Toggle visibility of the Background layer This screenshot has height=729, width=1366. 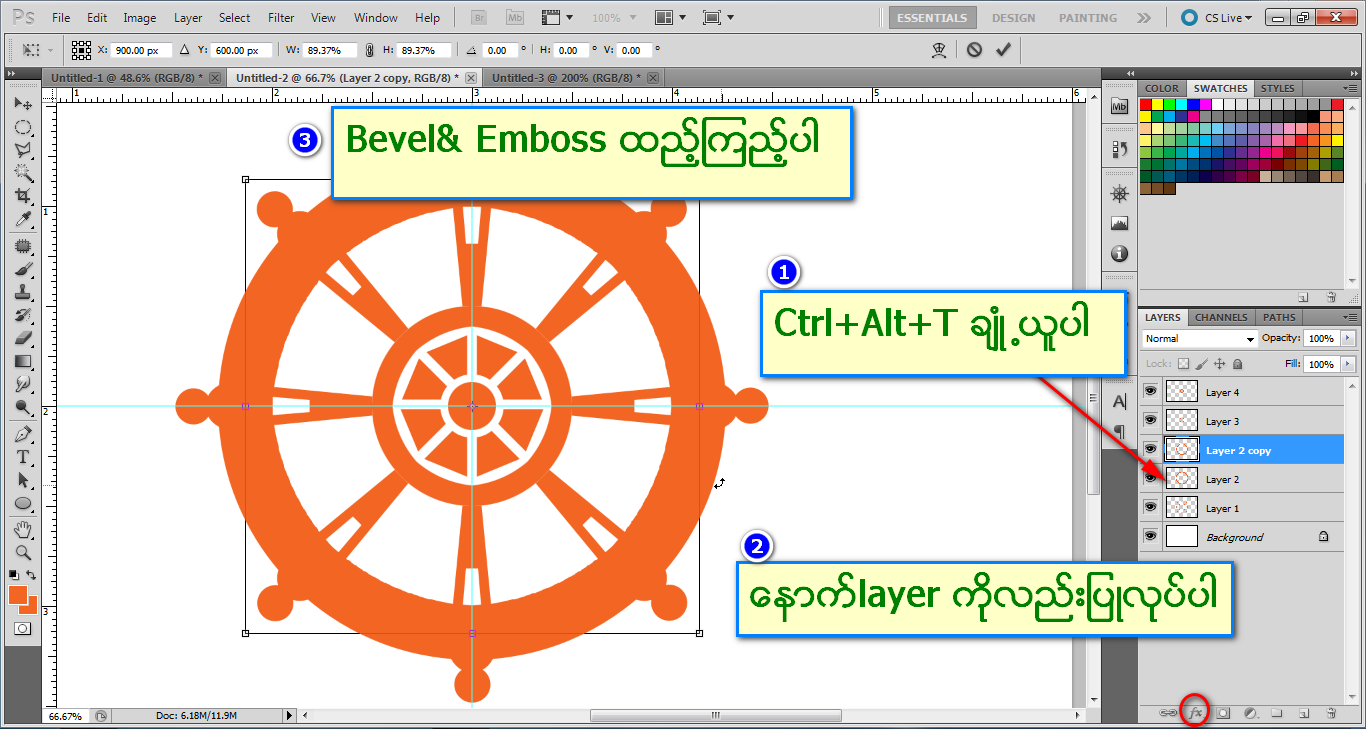click(x=1150, y=536)
